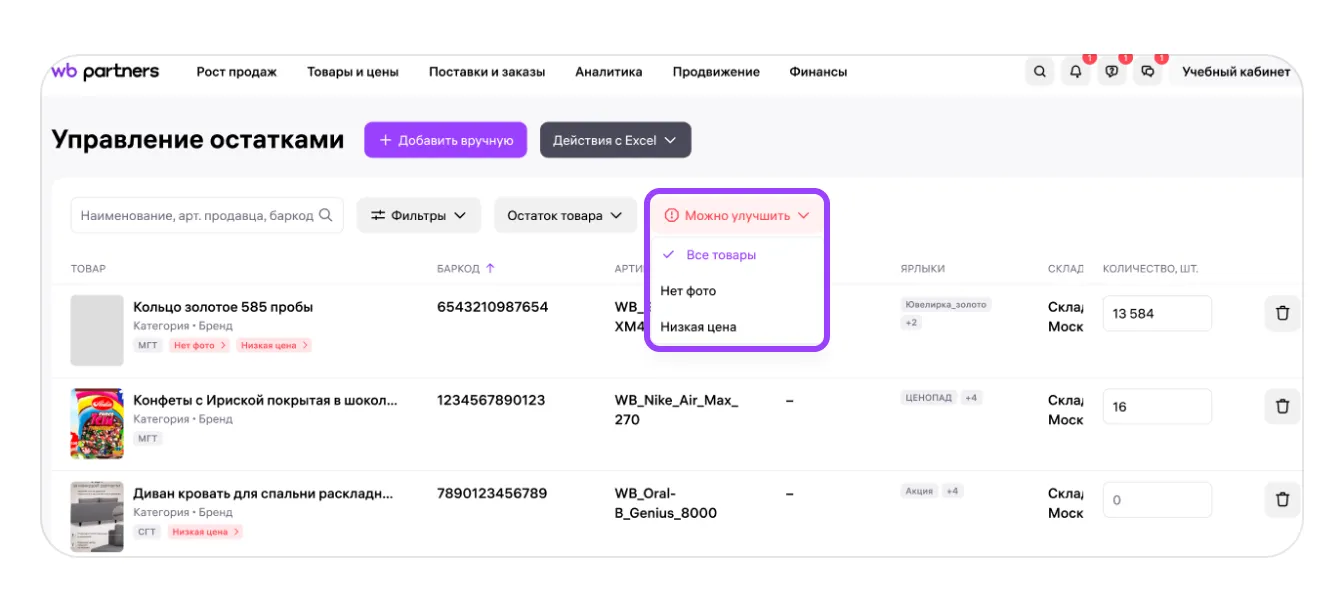The height and width of the screenshot is (612, 1344).
Task: Click the Добавить вручную button
Action: [445, 140]
